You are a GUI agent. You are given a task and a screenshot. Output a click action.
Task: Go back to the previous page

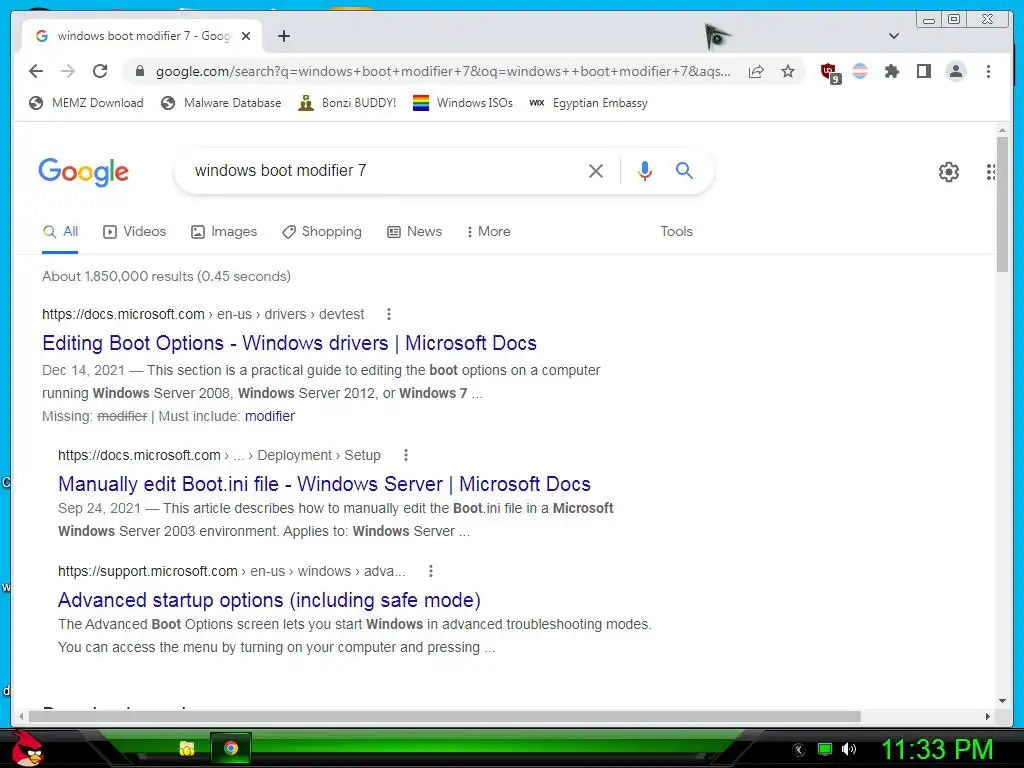[x=36, y=71]
